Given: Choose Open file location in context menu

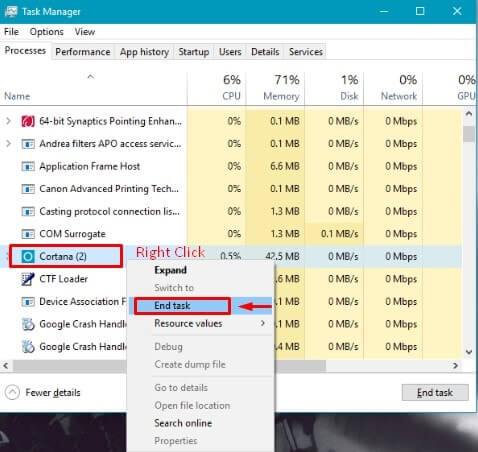Looking at the screenshot, I should point(200,405).
